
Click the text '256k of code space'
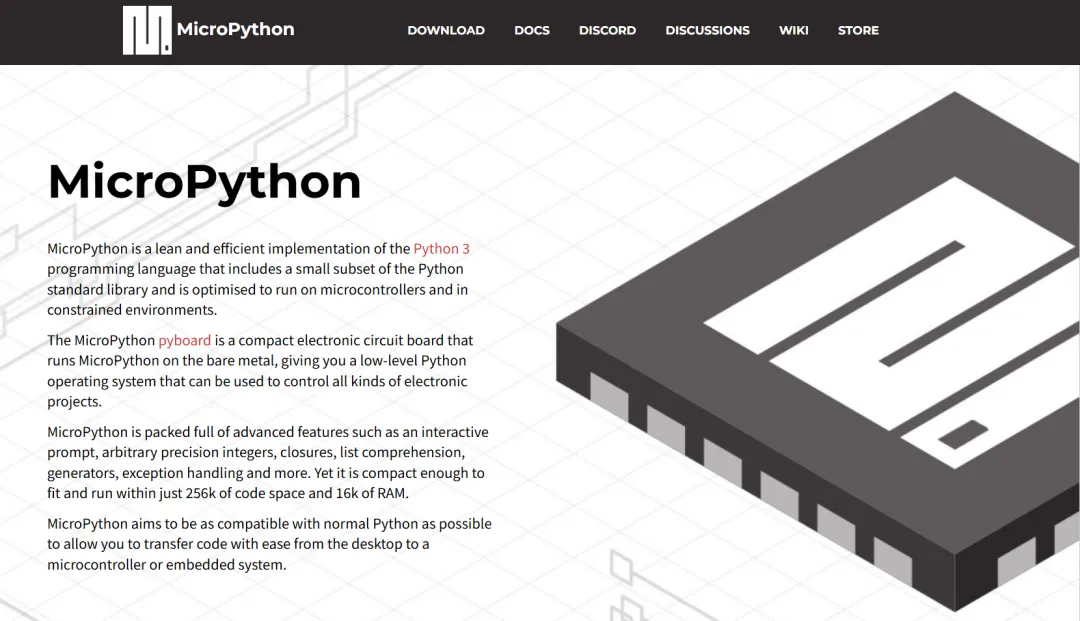(x=245, y=493)
